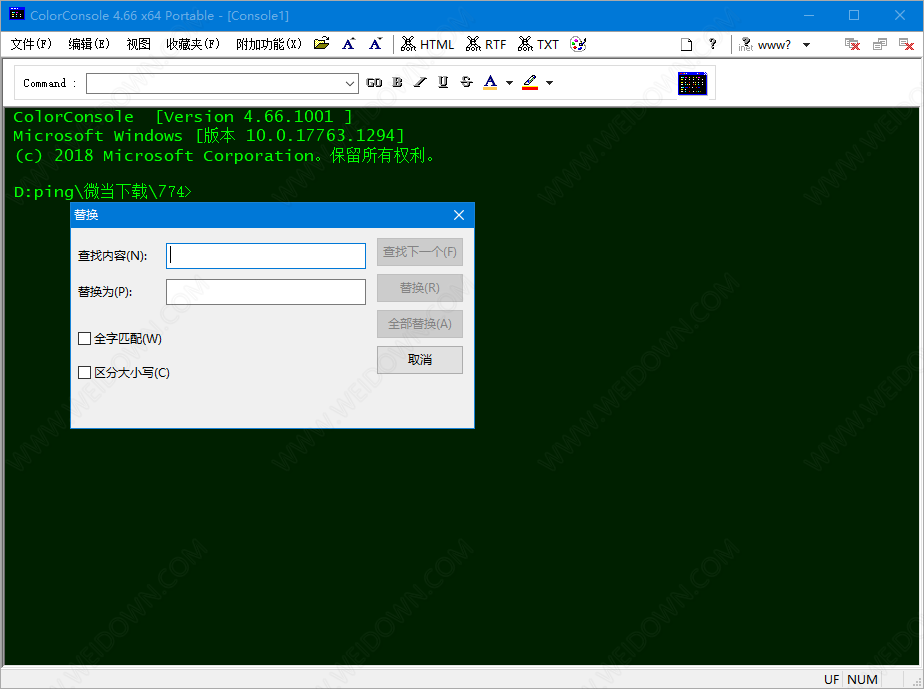924x689 pixels.
Task: Apply the highlight color pen icon
Action: pos(530,83)
